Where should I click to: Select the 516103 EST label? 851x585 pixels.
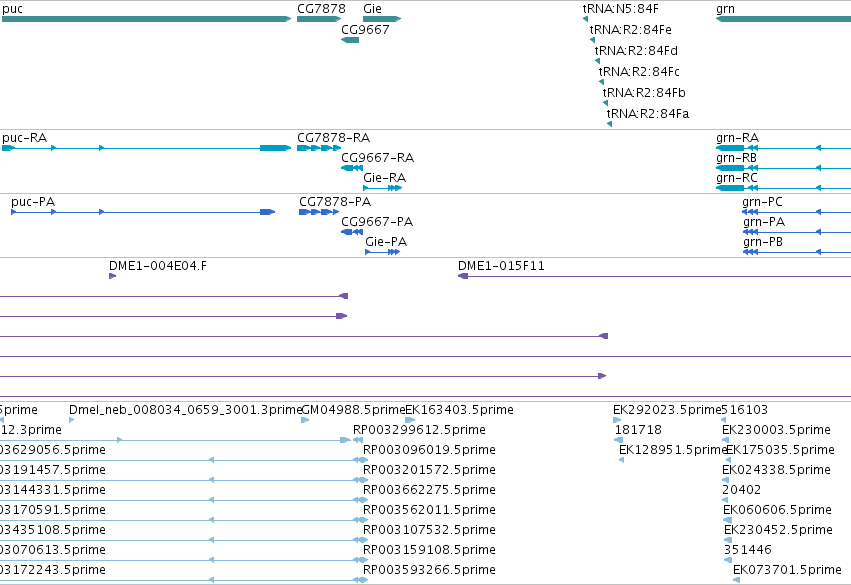click(745, 410)
